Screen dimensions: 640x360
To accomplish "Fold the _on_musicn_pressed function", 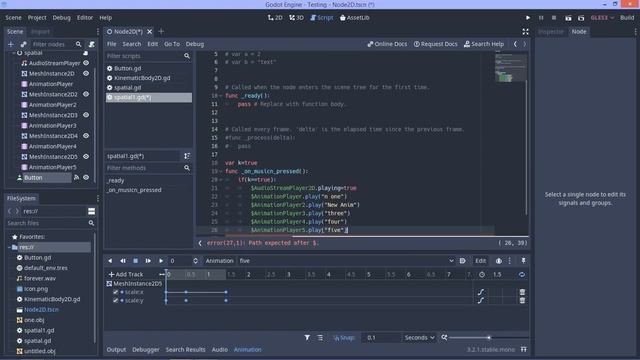I will [x=221, y=171].
